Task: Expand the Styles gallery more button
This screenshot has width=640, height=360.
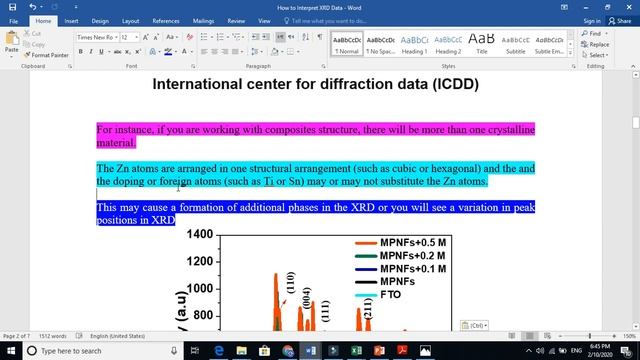Action: click(x=571, y=53)
